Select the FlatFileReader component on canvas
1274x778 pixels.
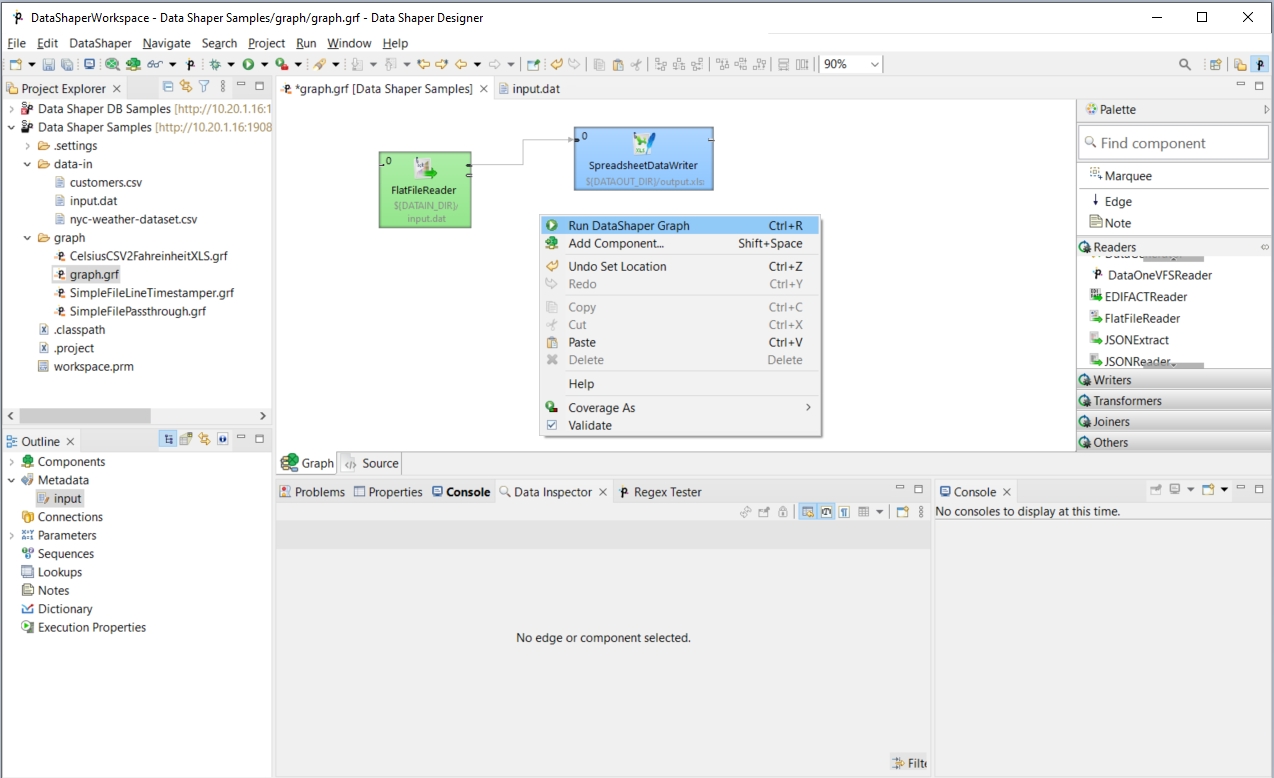point(425,189)
